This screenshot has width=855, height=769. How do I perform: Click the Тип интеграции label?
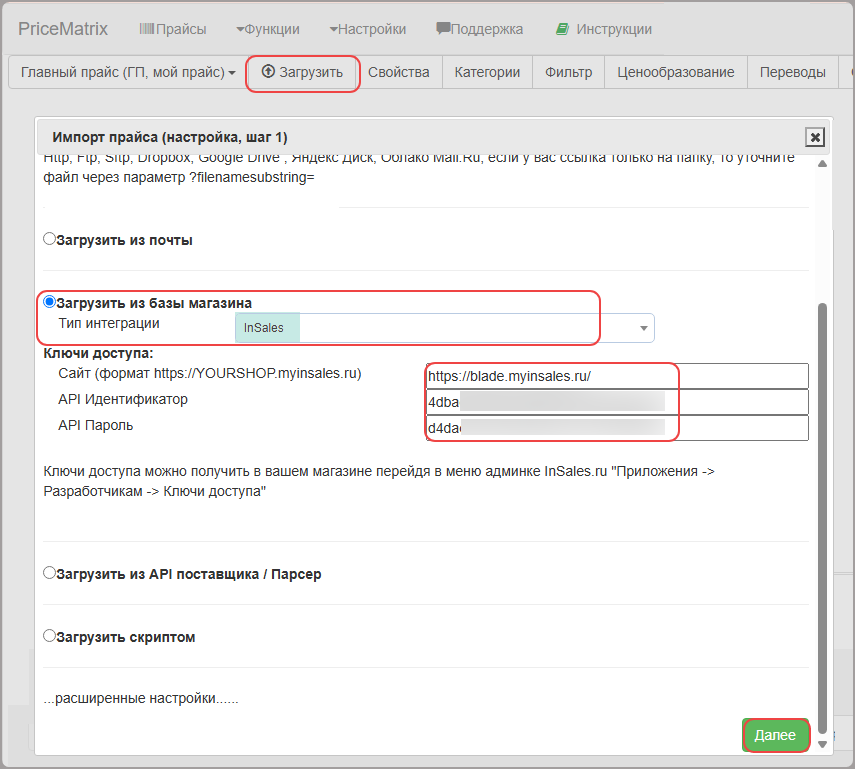pos(109,323)
